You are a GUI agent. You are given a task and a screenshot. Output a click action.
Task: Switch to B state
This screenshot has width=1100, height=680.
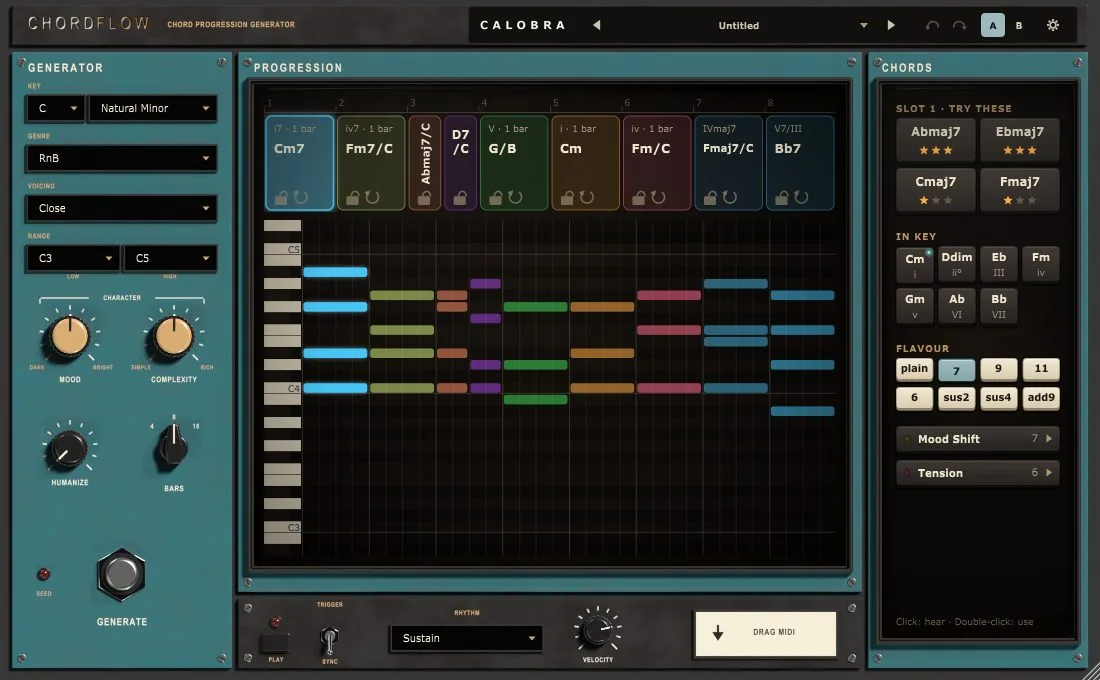(x=1019, y=25)
